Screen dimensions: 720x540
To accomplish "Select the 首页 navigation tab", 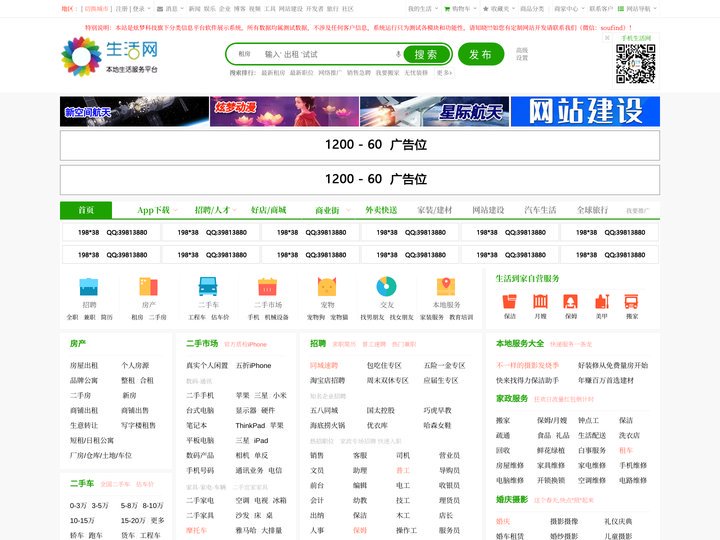I will (86, 210).
